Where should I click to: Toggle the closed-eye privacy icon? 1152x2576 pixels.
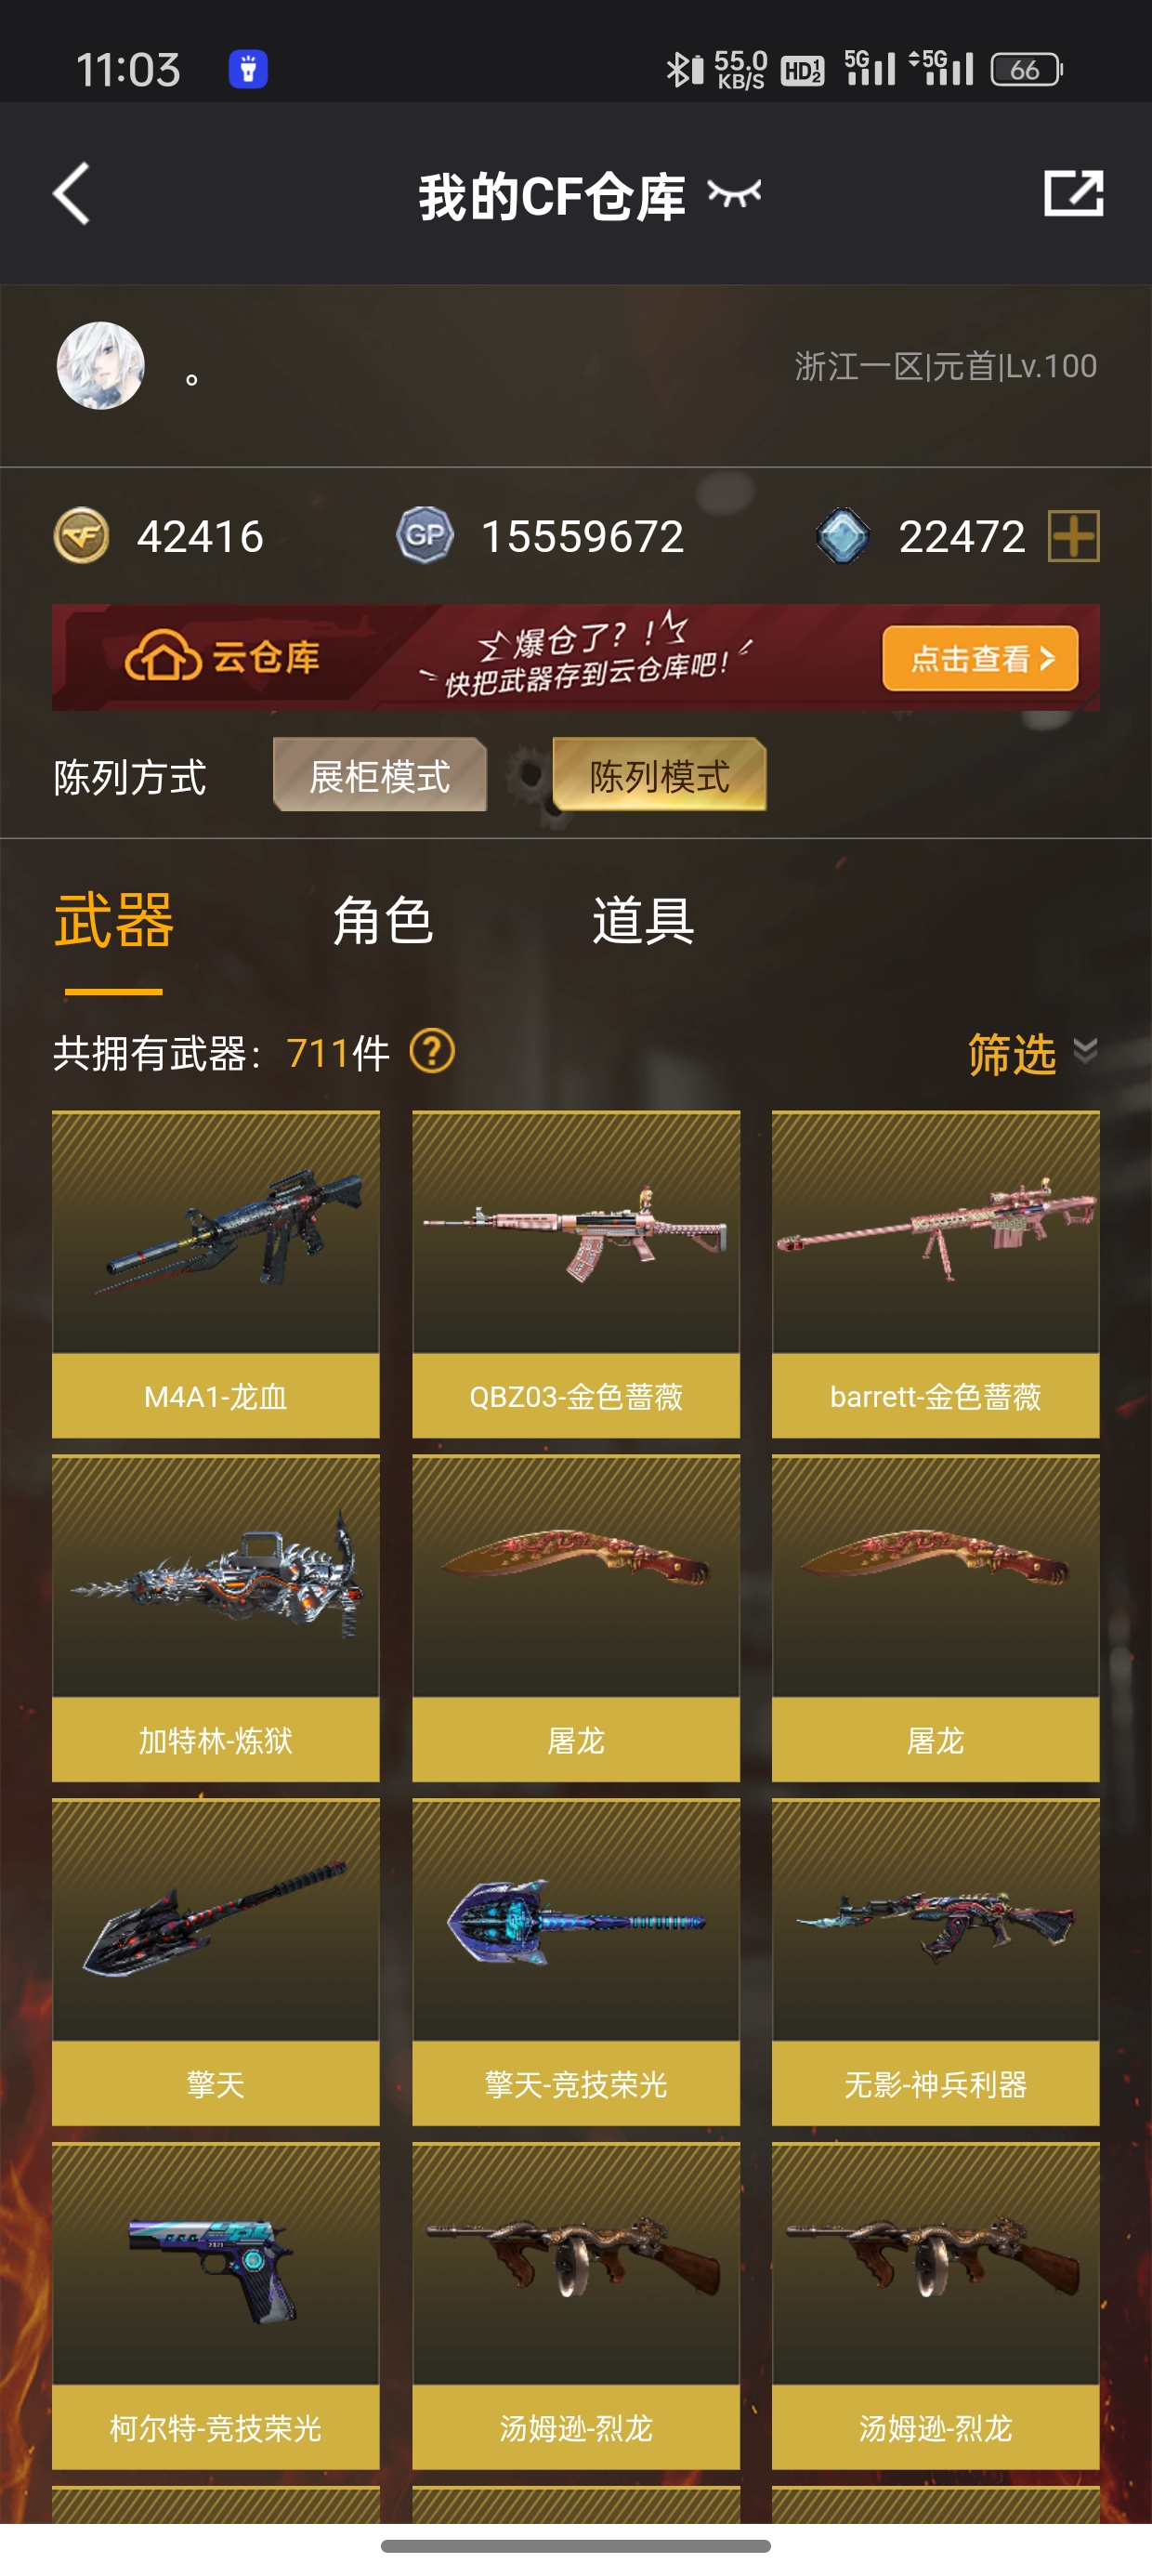(x=734, y=193)
